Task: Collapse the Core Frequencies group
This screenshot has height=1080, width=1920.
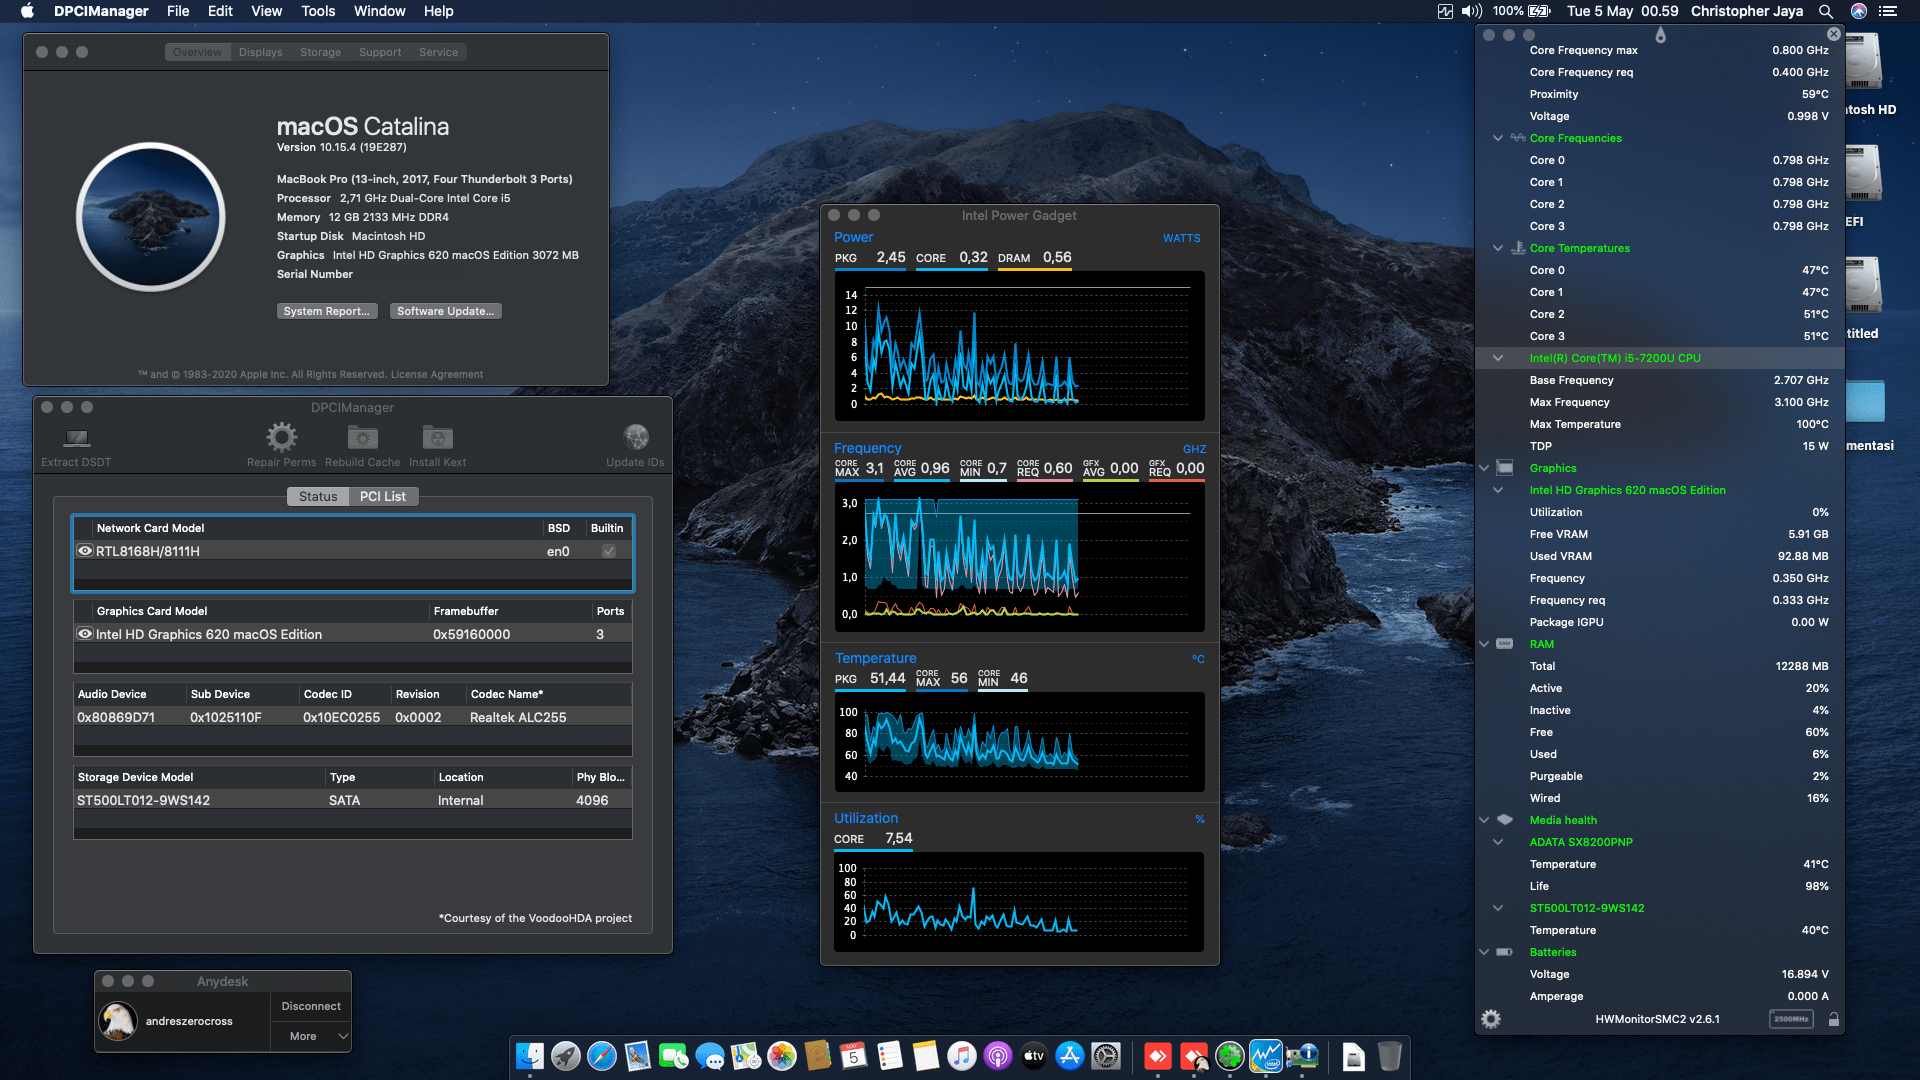Action: click(x=1498, y=138)
